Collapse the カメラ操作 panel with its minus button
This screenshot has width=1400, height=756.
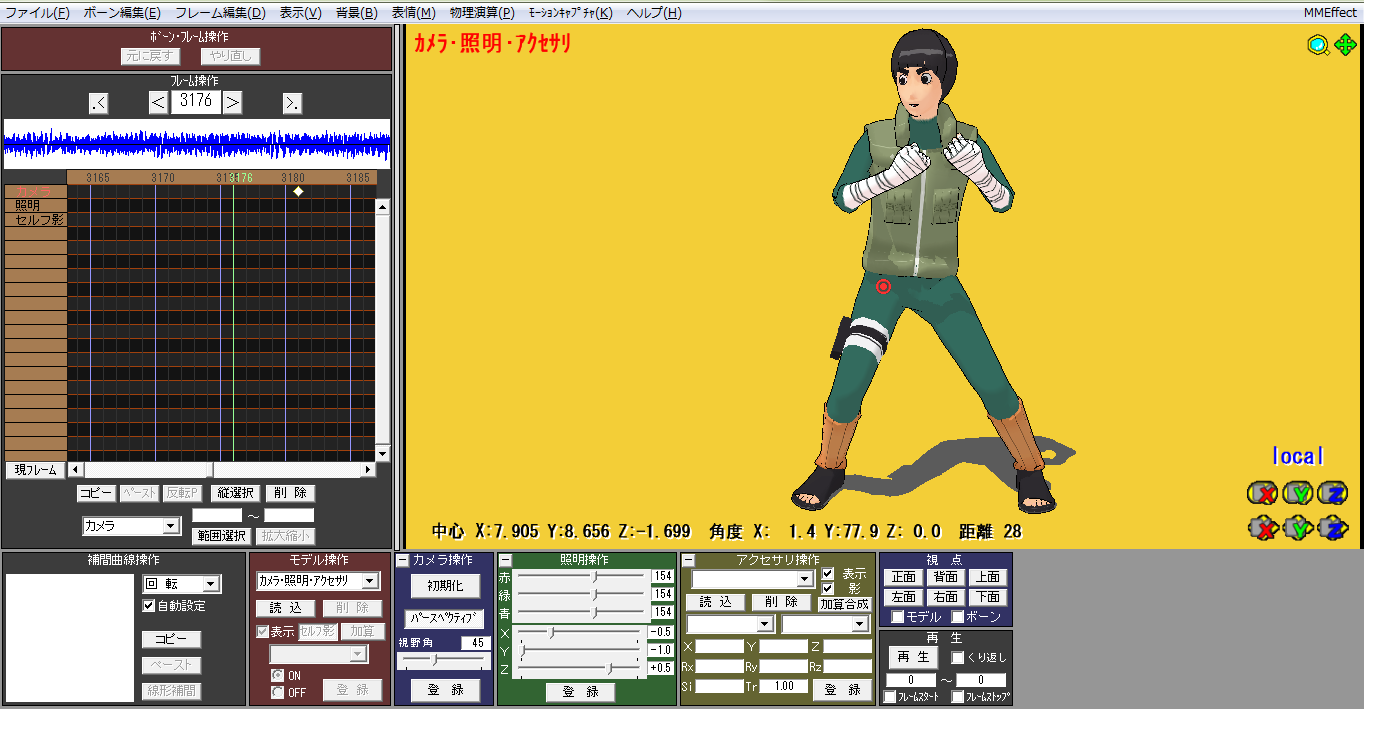click(402, 560)
